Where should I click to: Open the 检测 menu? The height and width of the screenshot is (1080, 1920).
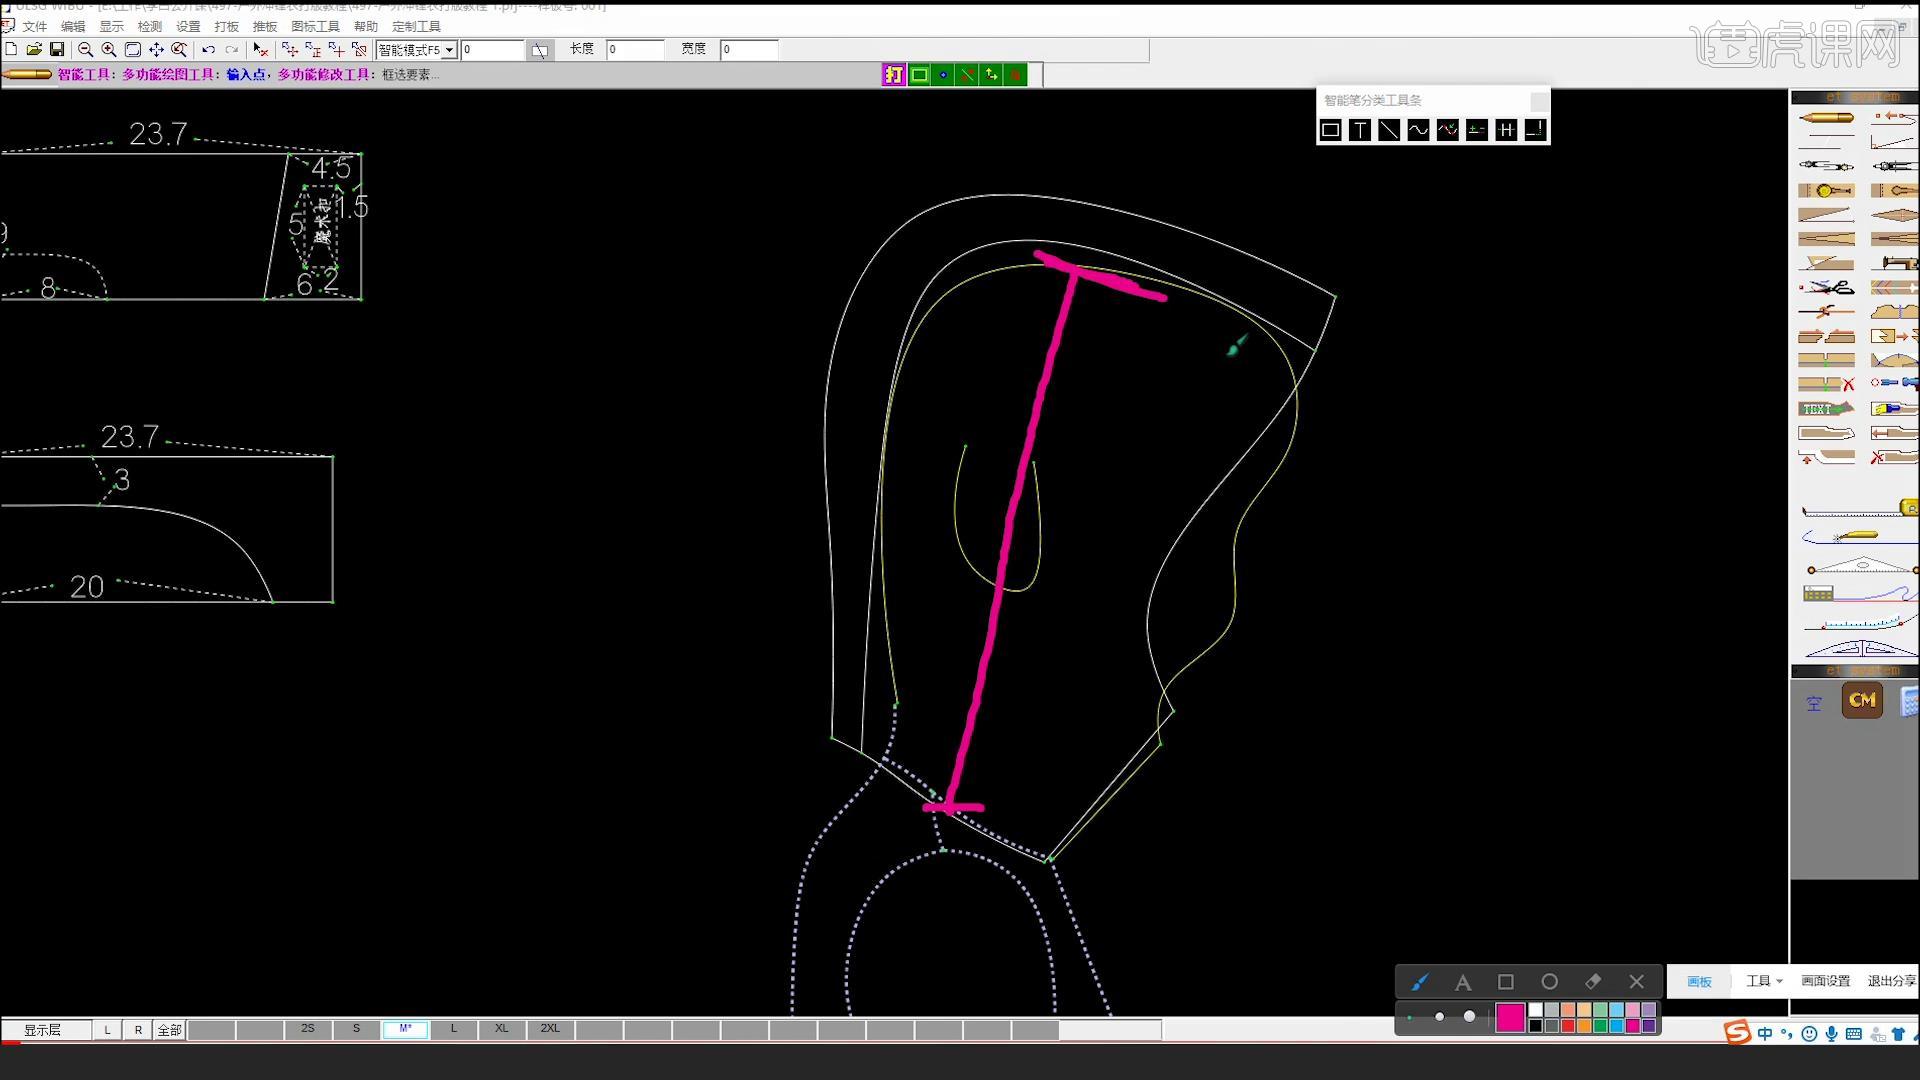(x=149, y=26)
